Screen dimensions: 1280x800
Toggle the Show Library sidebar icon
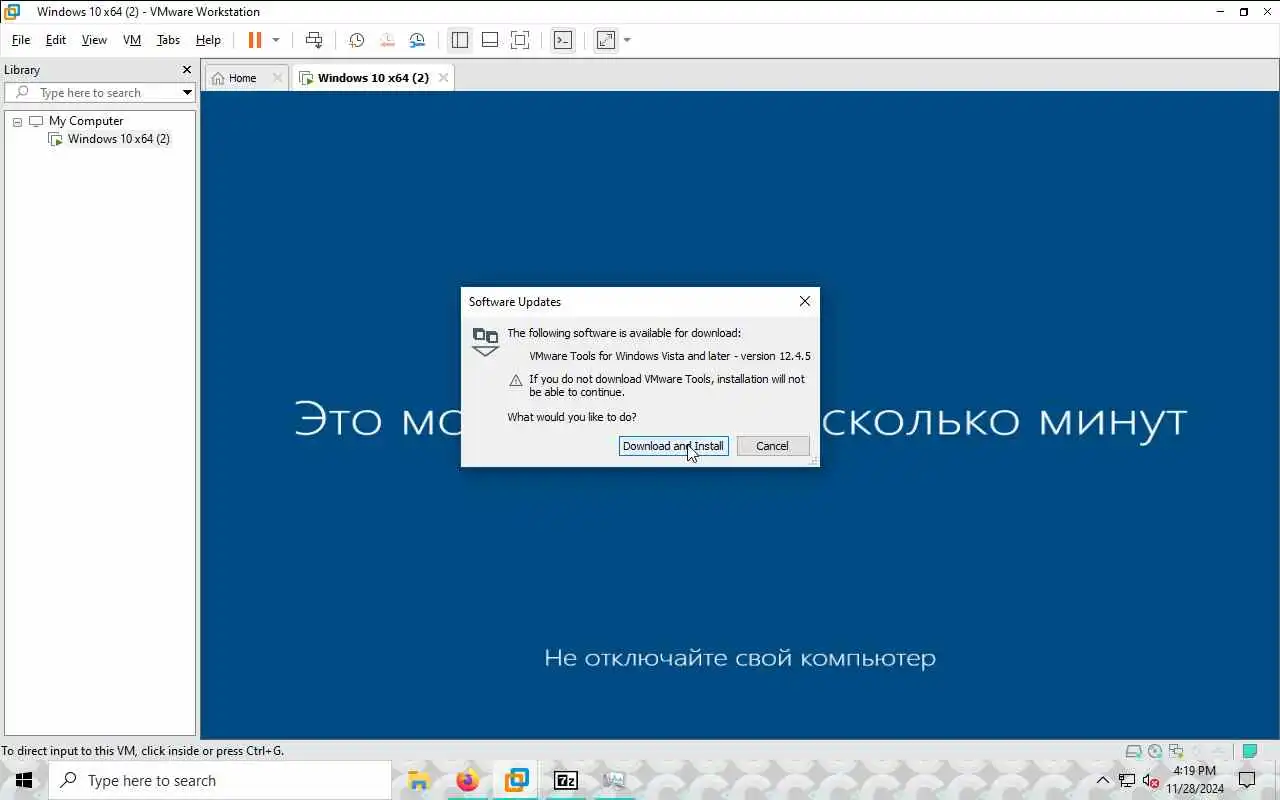click(x=460, y=40)
